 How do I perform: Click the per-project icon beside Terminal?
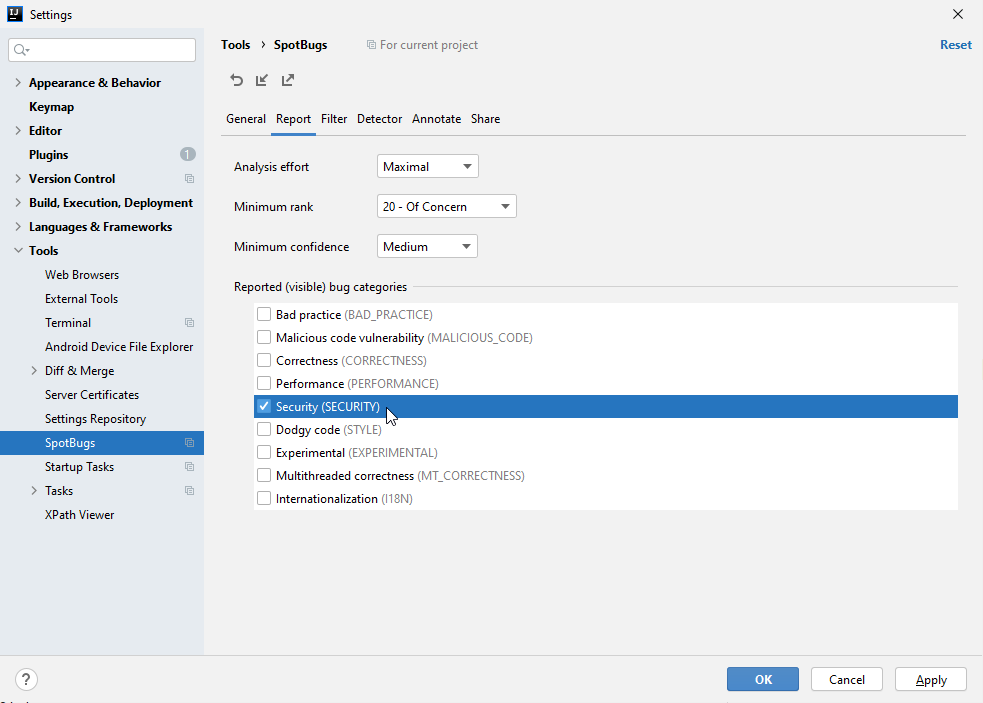click(x=187, y=322)
